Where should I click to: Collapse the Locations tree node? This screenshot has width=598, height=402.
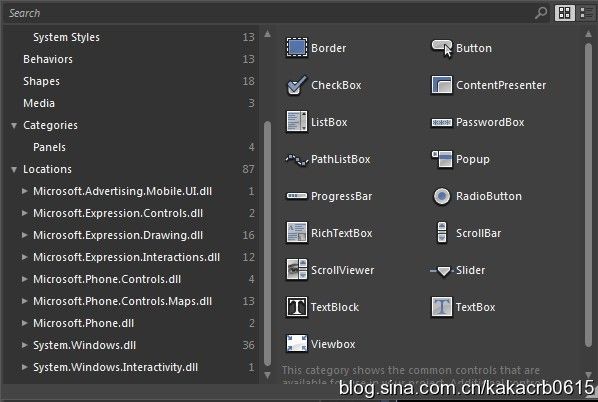[14, 169]
